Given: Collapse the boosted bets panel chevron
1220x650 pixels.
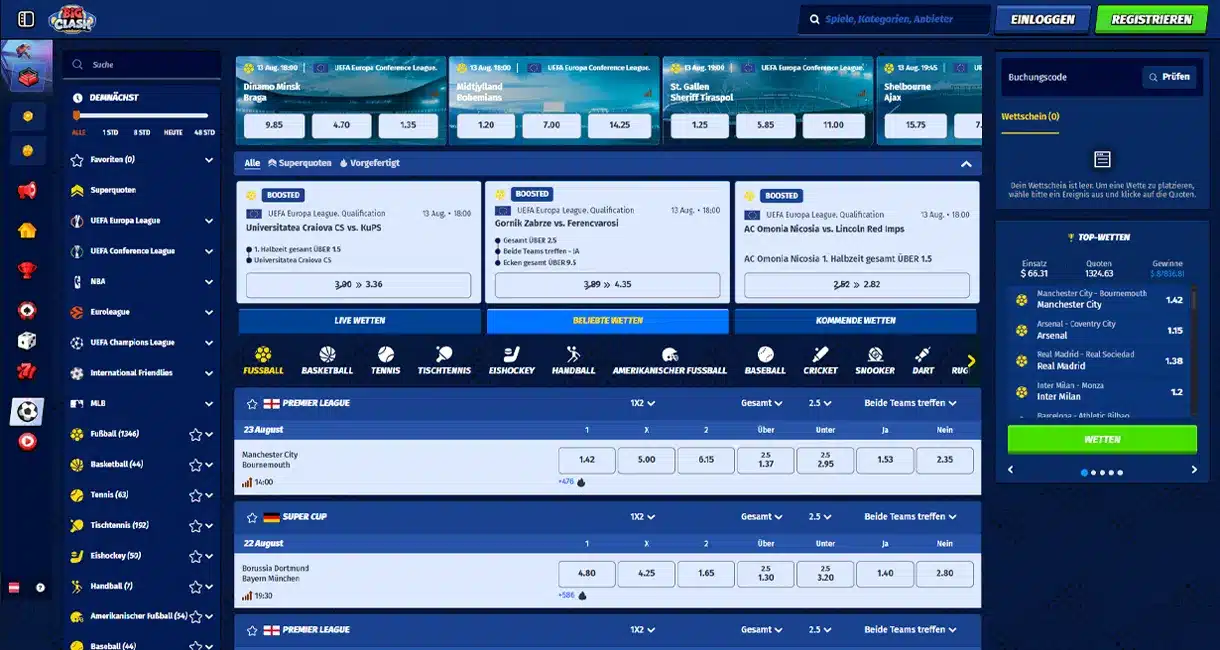Looking at the screenshot, I should click(966, 164).
